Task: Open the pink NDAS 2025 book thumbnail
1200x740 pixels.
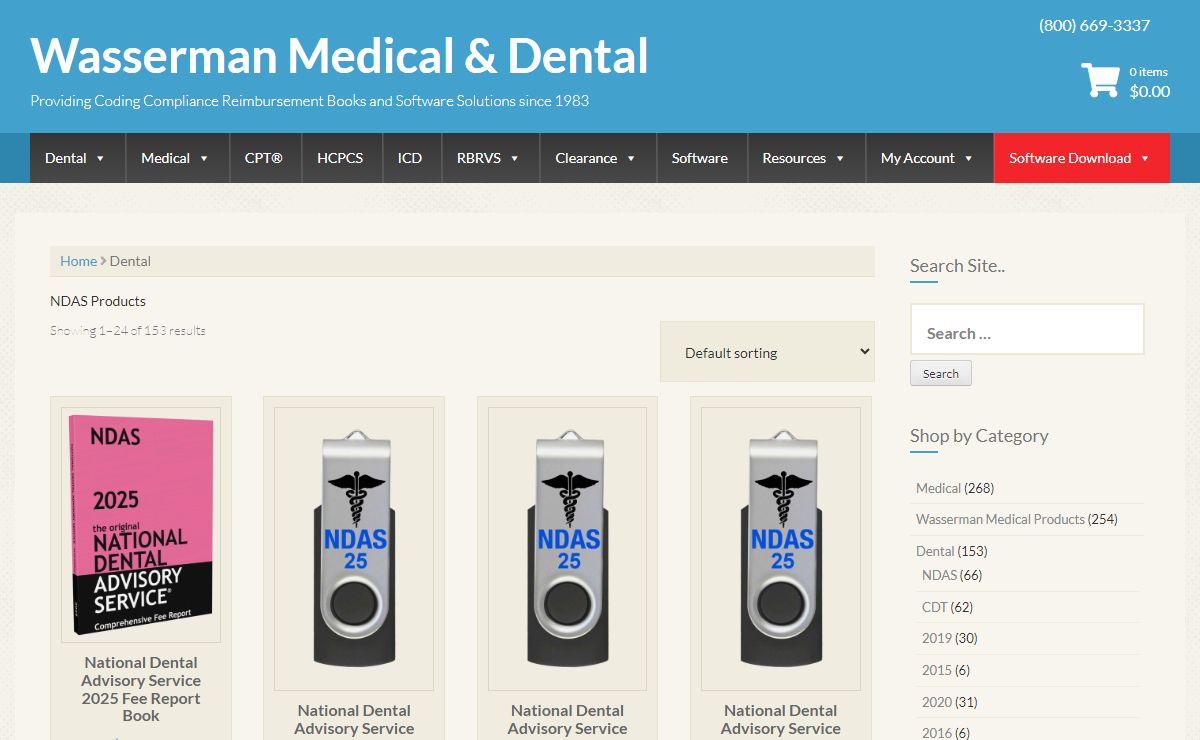Action: (x=141, y=525)
